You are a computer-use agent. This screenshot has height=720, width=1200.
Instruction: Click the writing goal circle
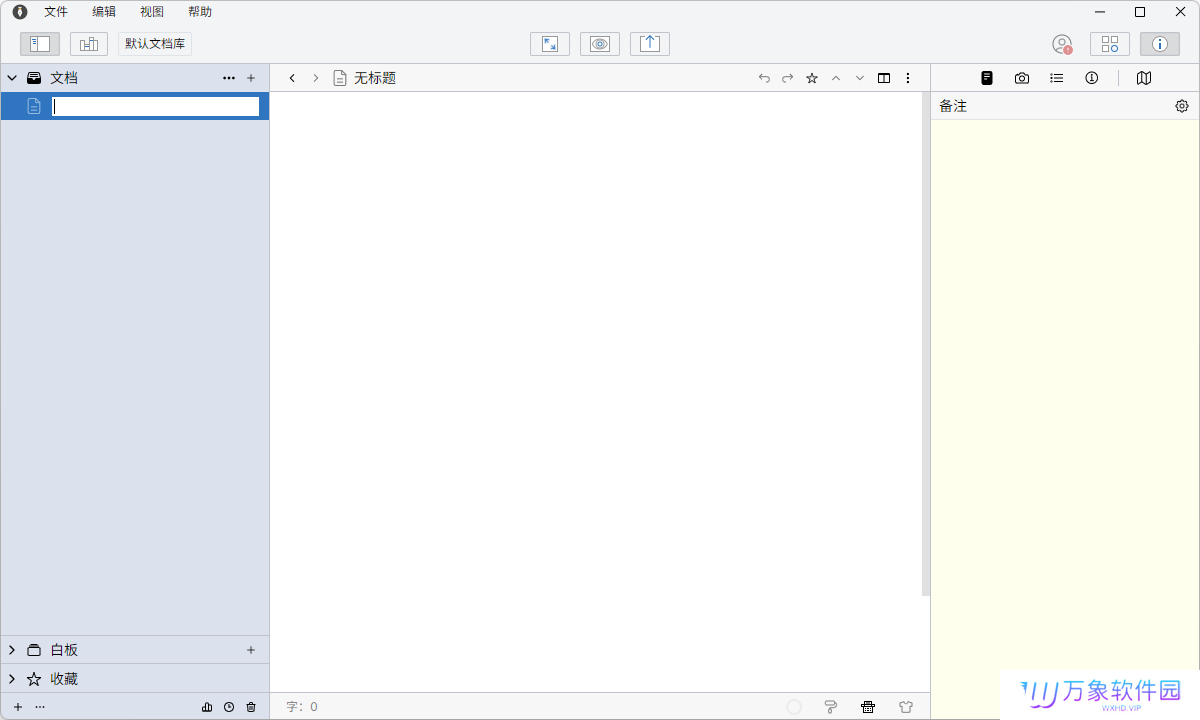click(x=794, y=707)
